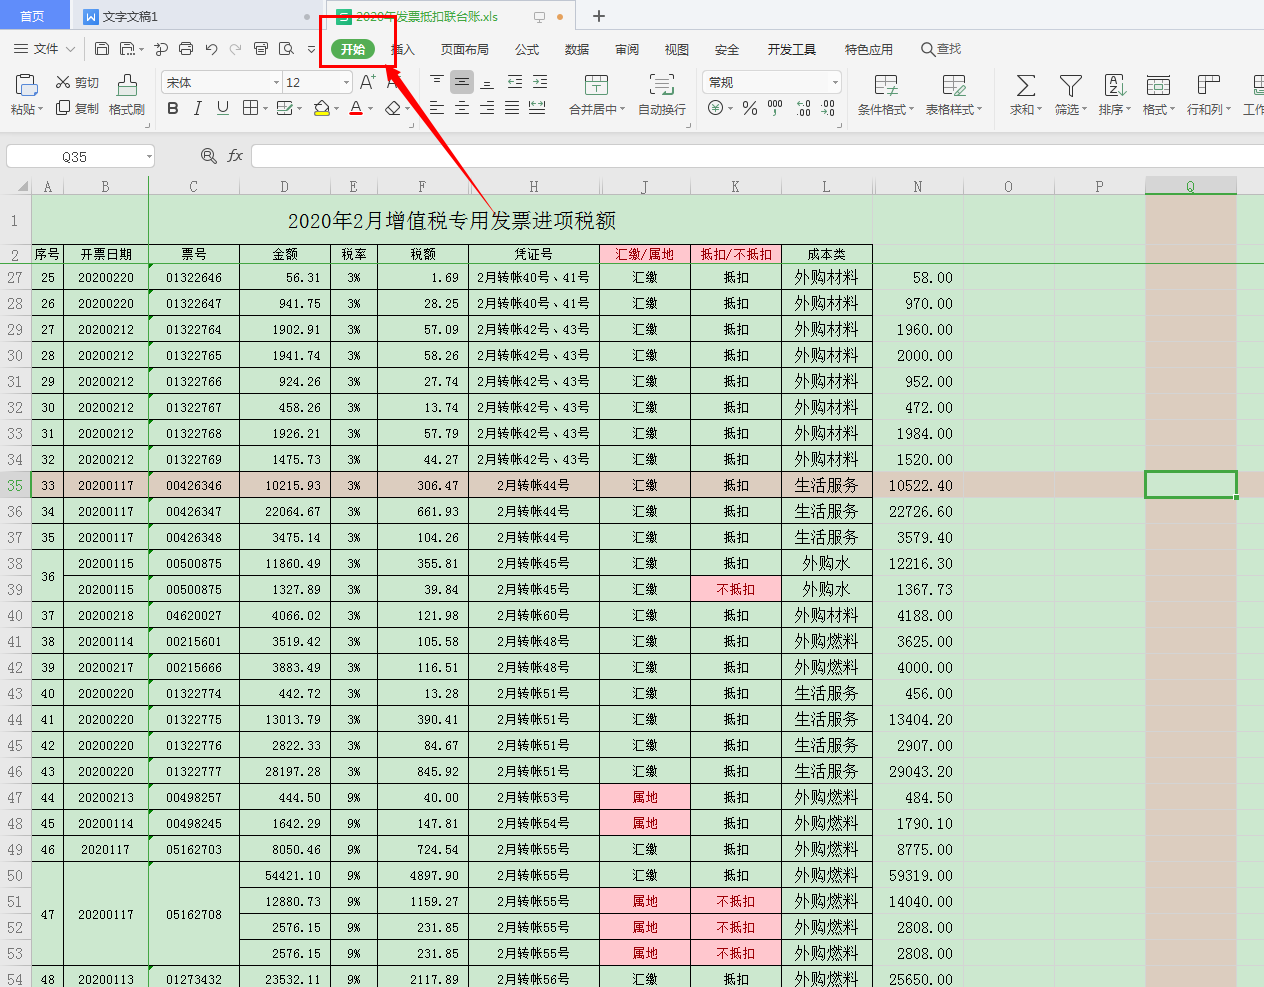Image resolution: width=1264 pixels, height=987 pixels.
Task: Go to the 首页 home tab
Action: (33, 16)
